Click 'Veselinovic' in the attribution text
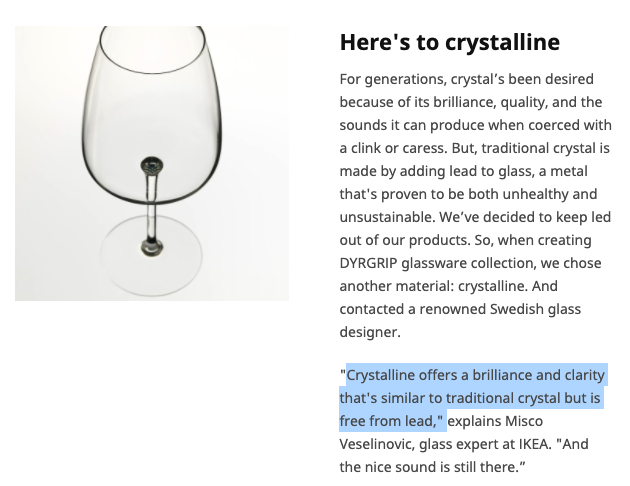This screenshot has width=630, height=486. click(377, 444)
